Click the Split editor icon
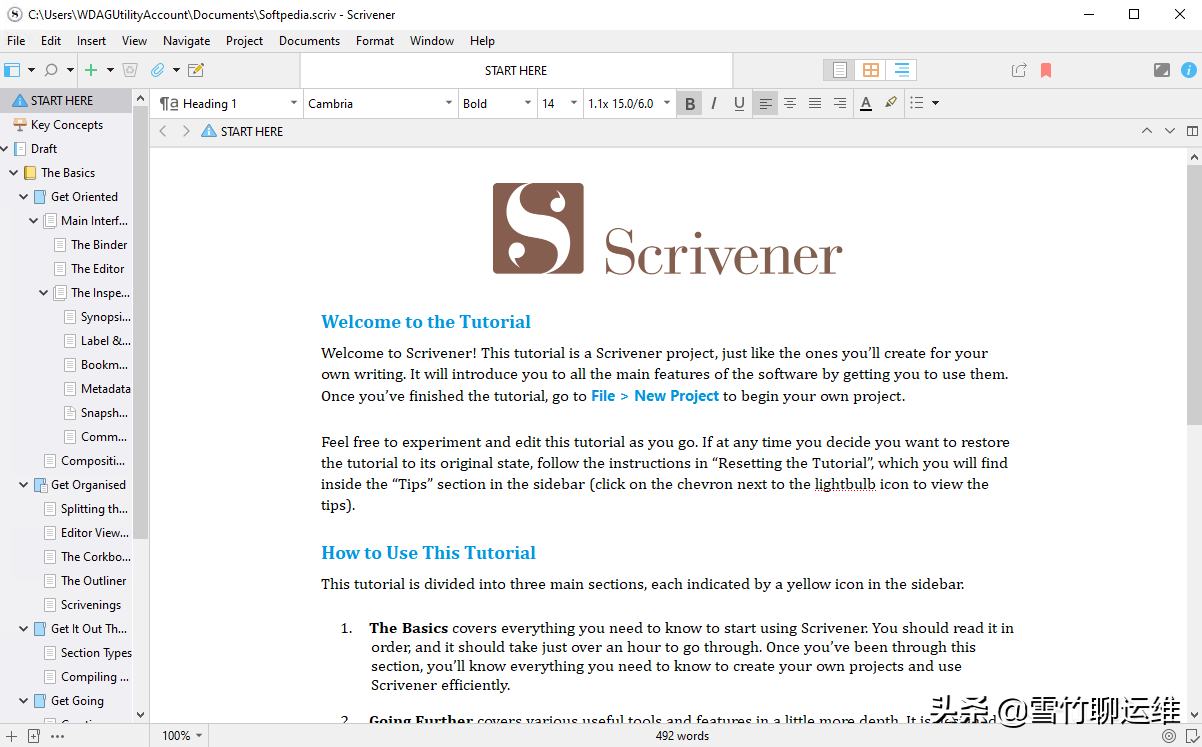Screen dimensions: 1202x747 click(x=1192, y=131)
